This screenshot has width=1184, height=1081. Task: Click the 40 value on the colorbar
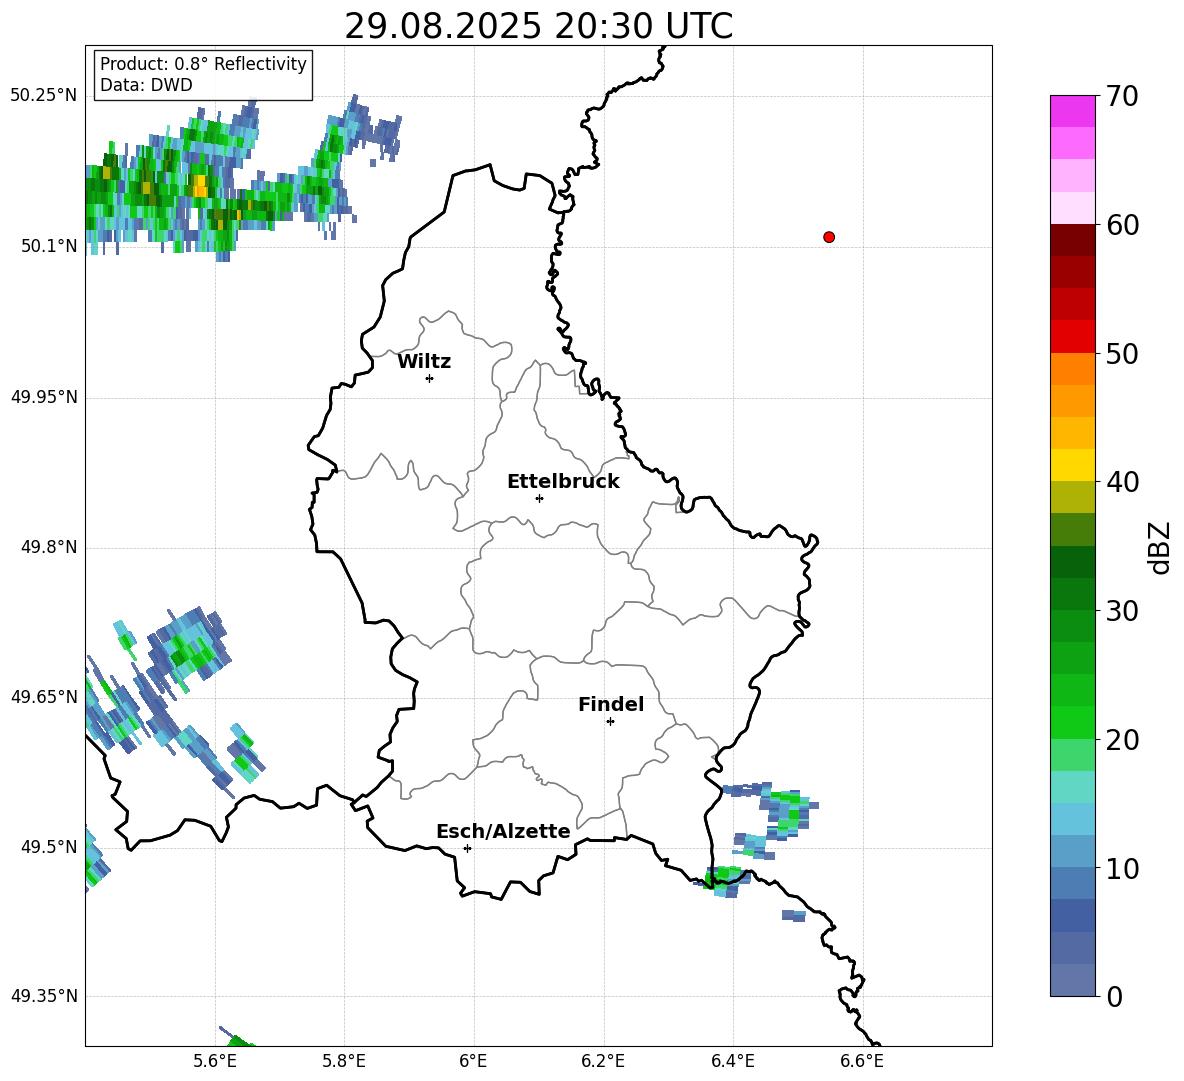click(1122, 482)
